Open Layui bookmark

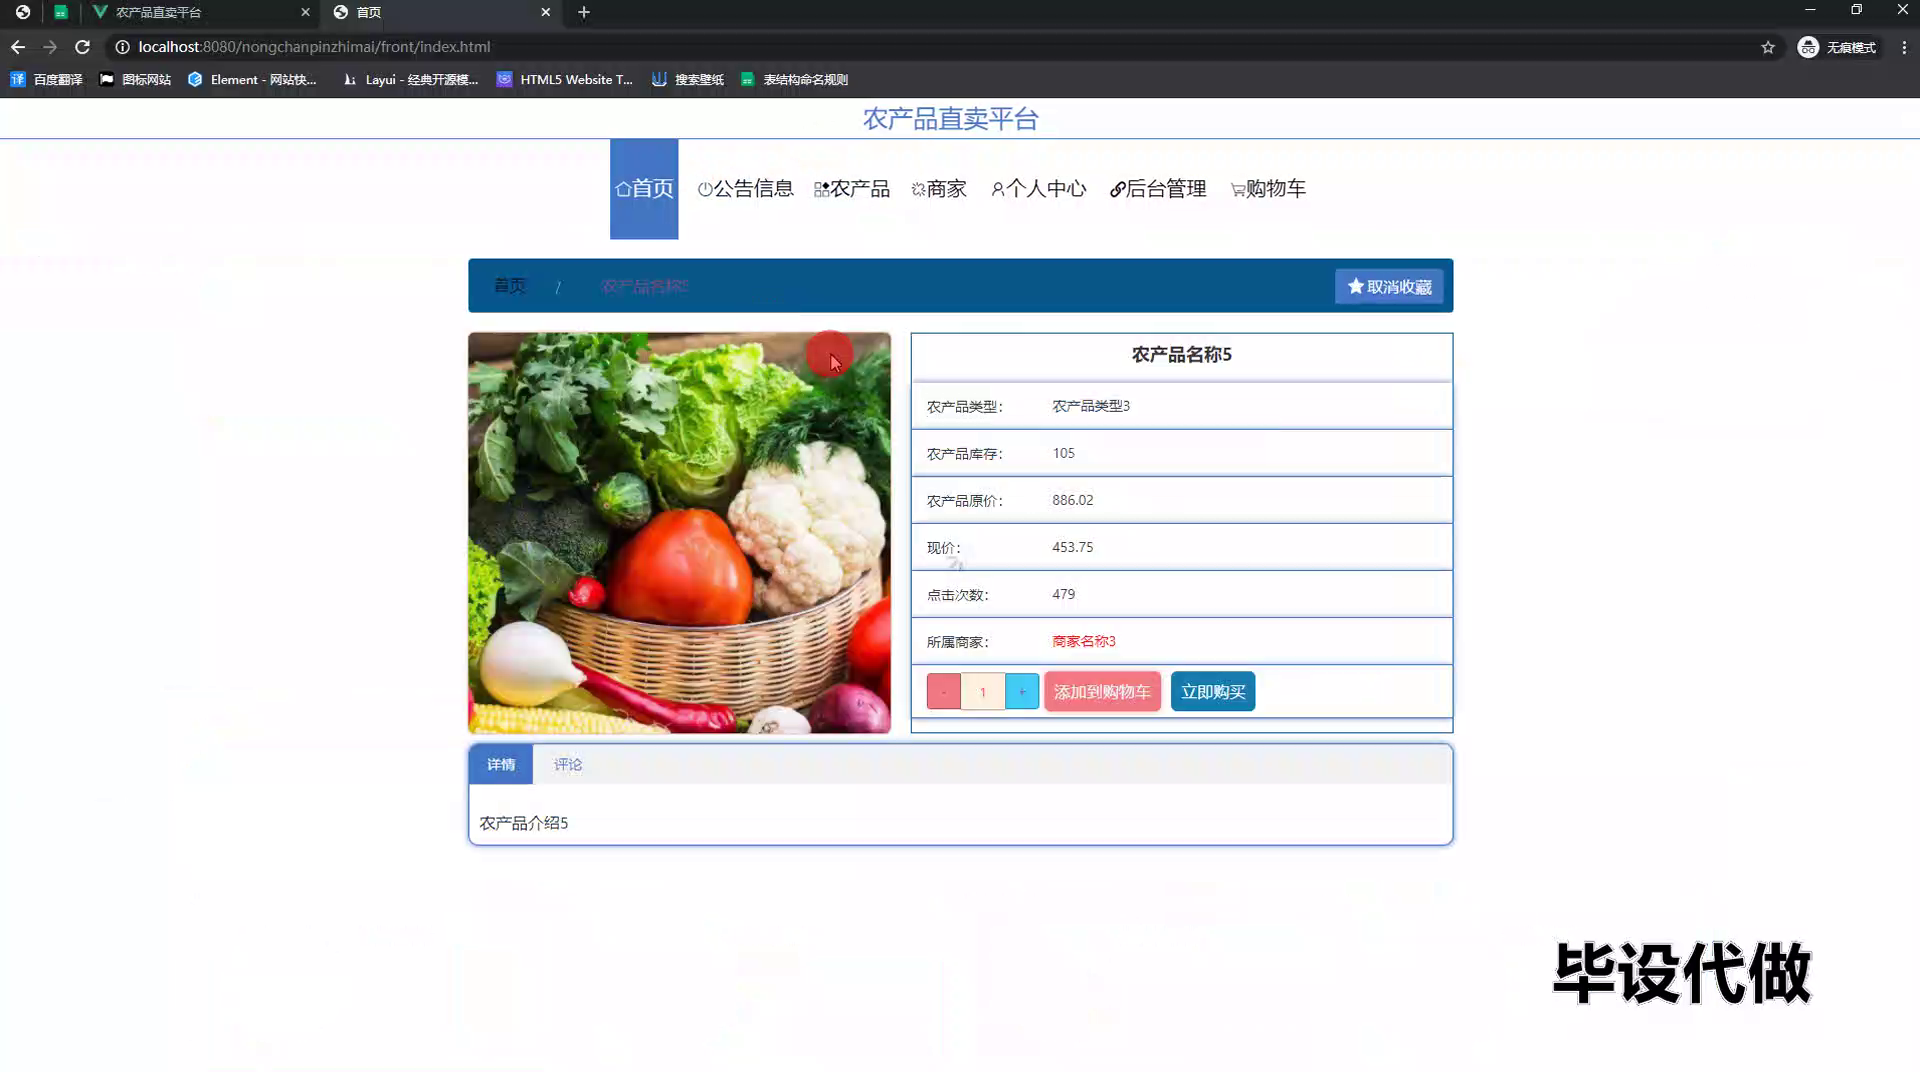410,79
